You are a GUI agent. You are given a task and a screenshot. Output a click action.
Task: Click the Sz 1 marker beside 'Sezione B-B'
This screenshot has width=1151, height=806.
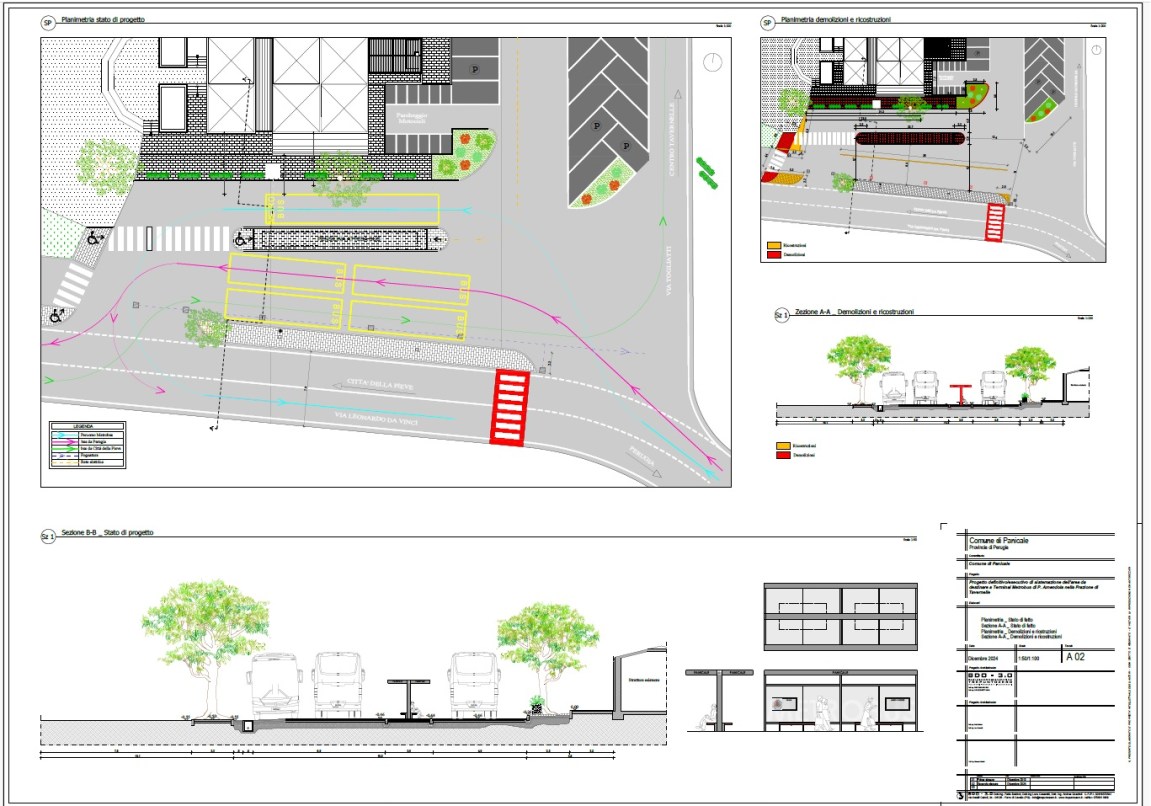47,536
